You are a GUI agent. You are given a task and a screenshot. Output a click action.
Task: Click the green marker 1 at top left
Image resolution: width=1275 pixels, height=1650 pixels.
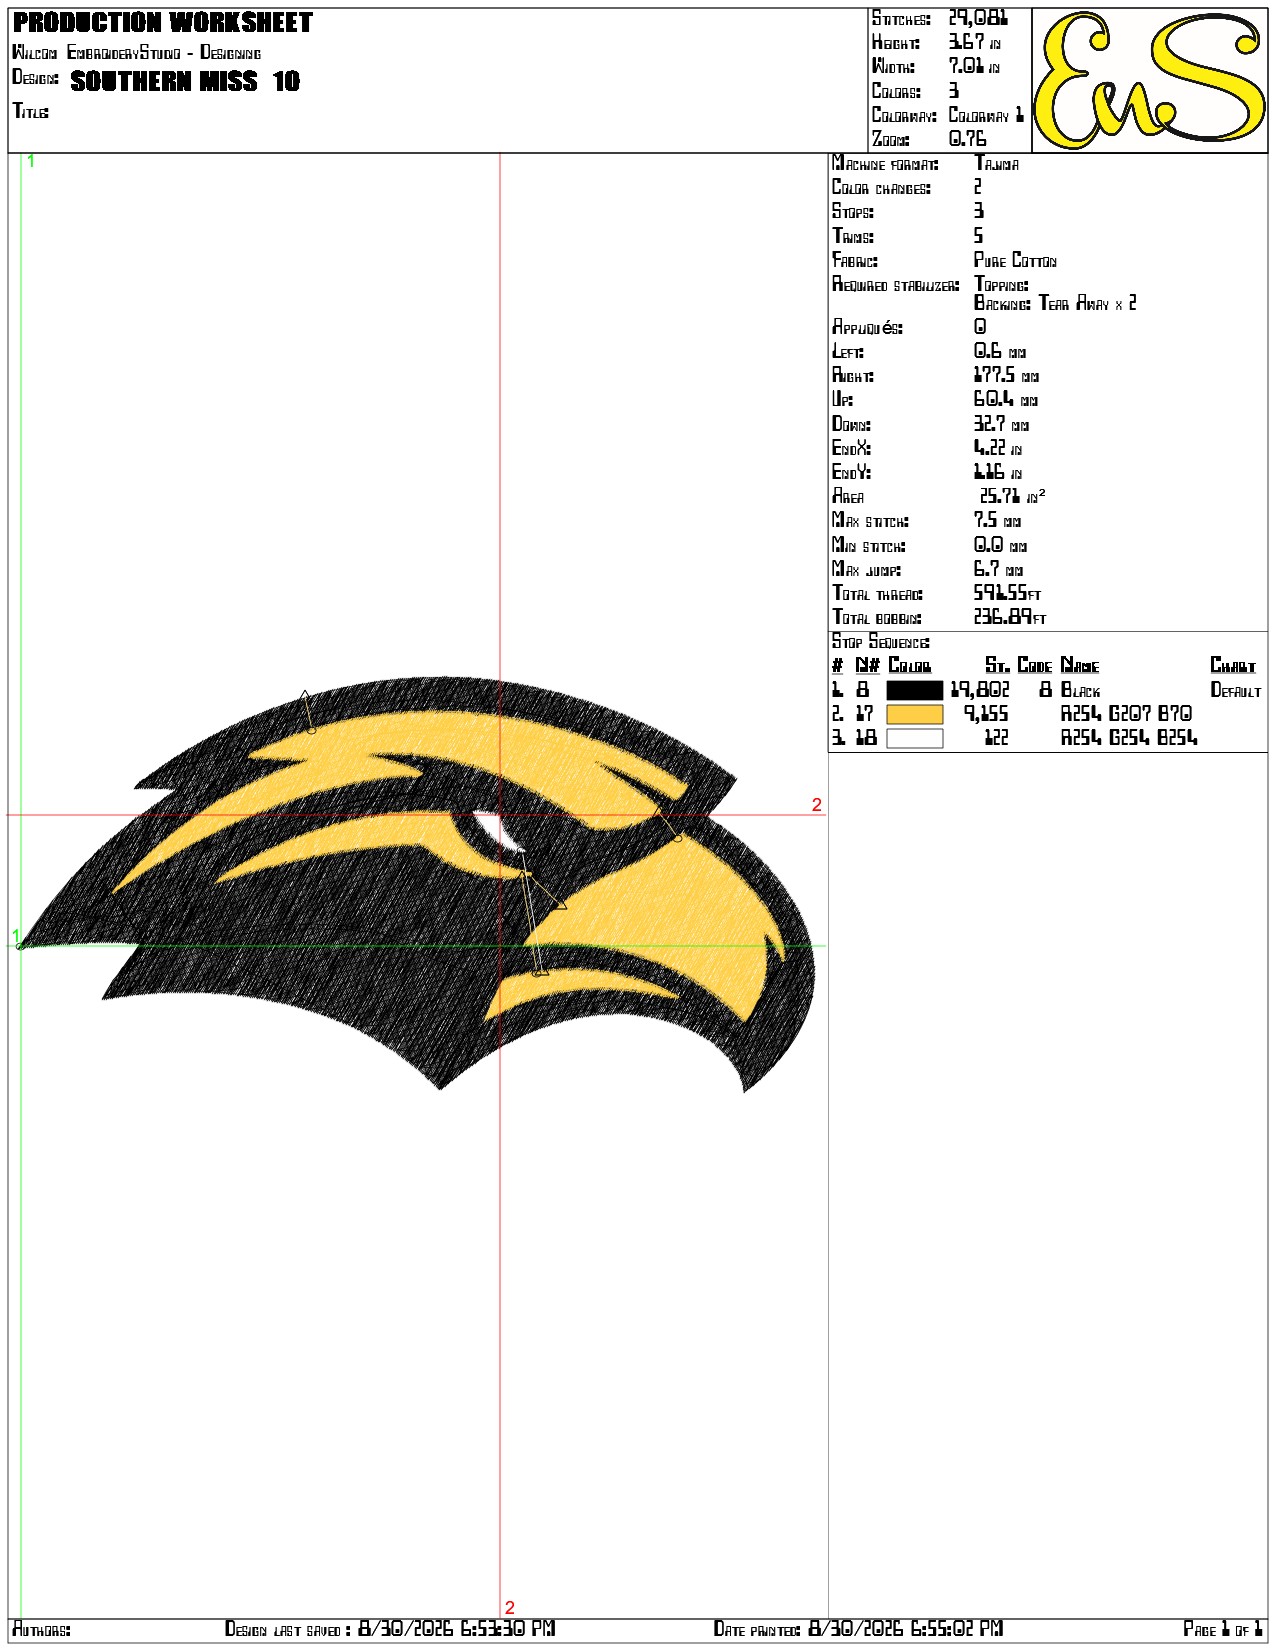[x=31, y=161]
